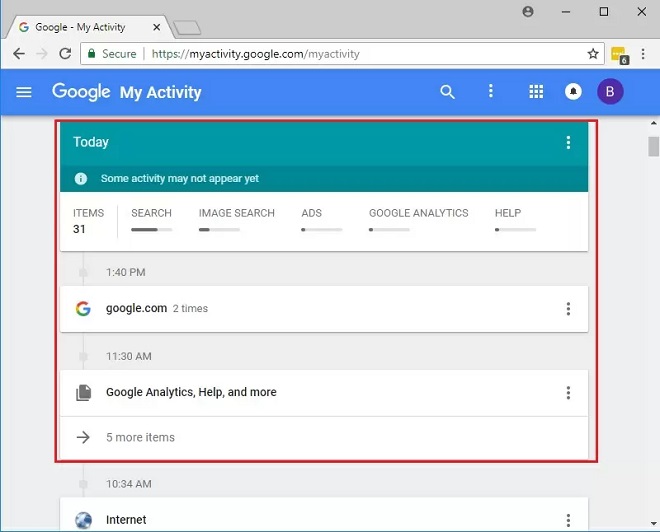The image size is (660, 532).
Task: Expand the 5 more items row
Action: (x=140, y=437)
